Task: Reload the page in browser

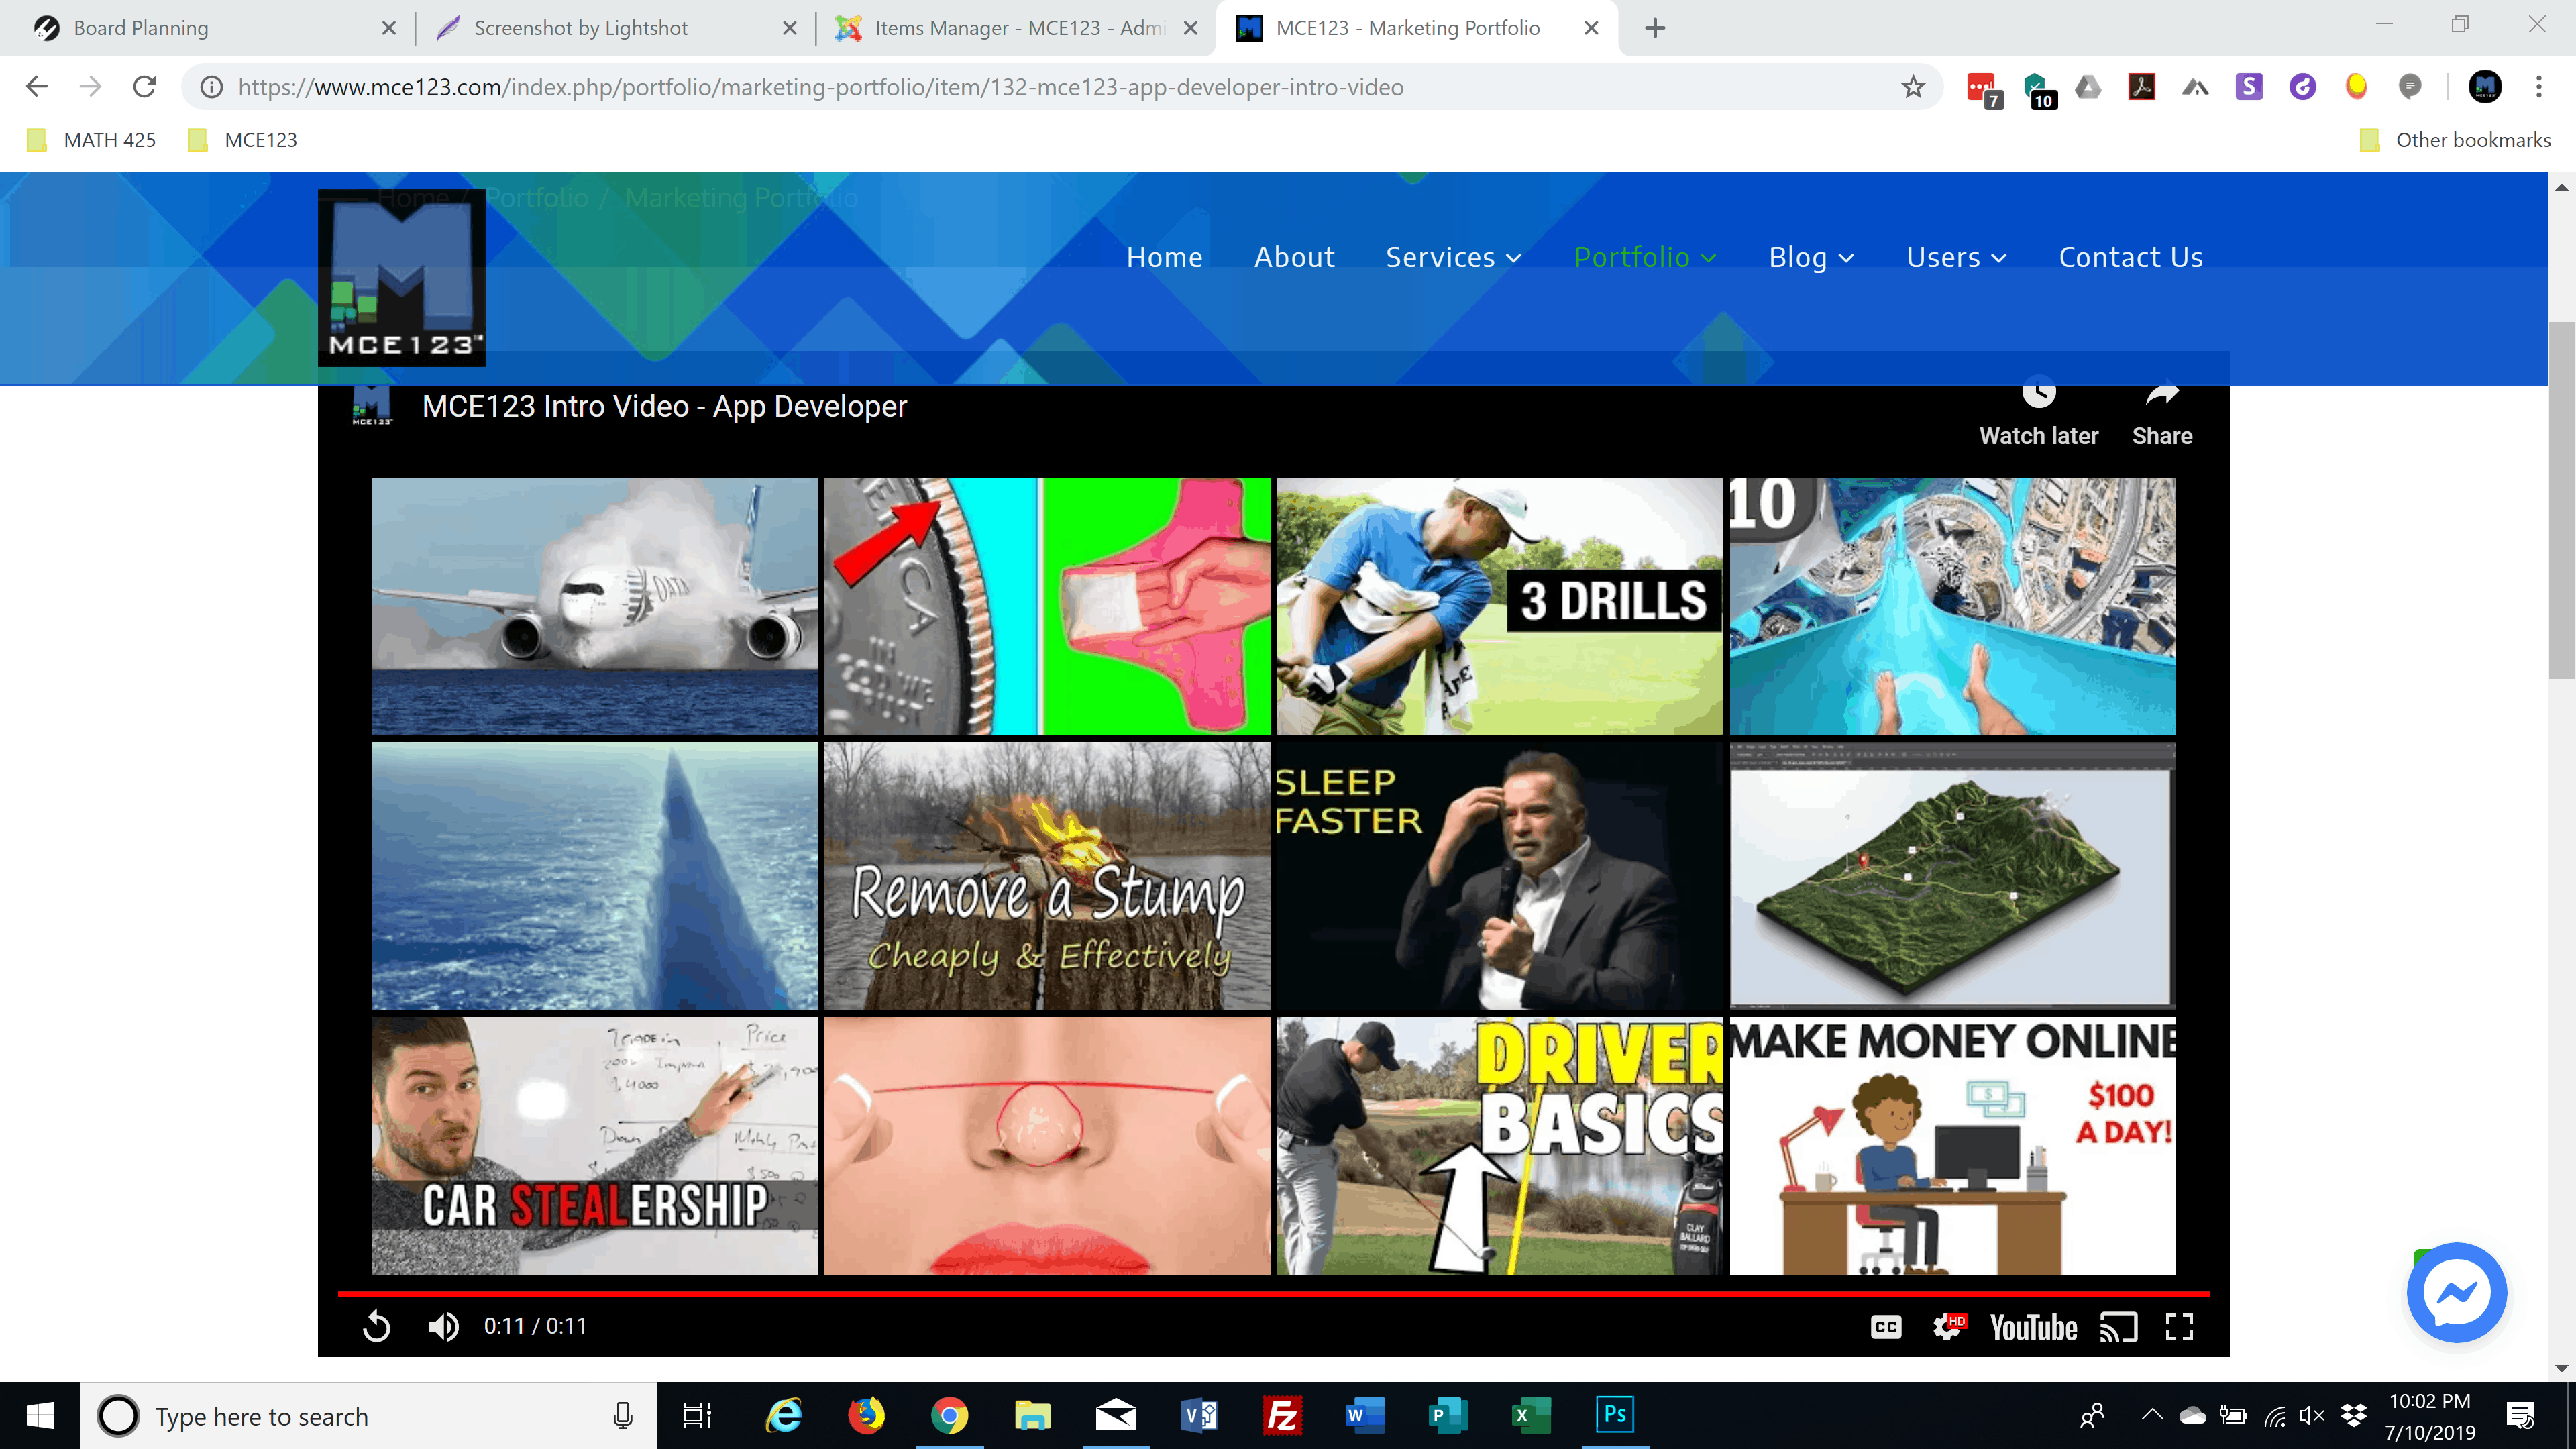Action: [x=145, y=87]
